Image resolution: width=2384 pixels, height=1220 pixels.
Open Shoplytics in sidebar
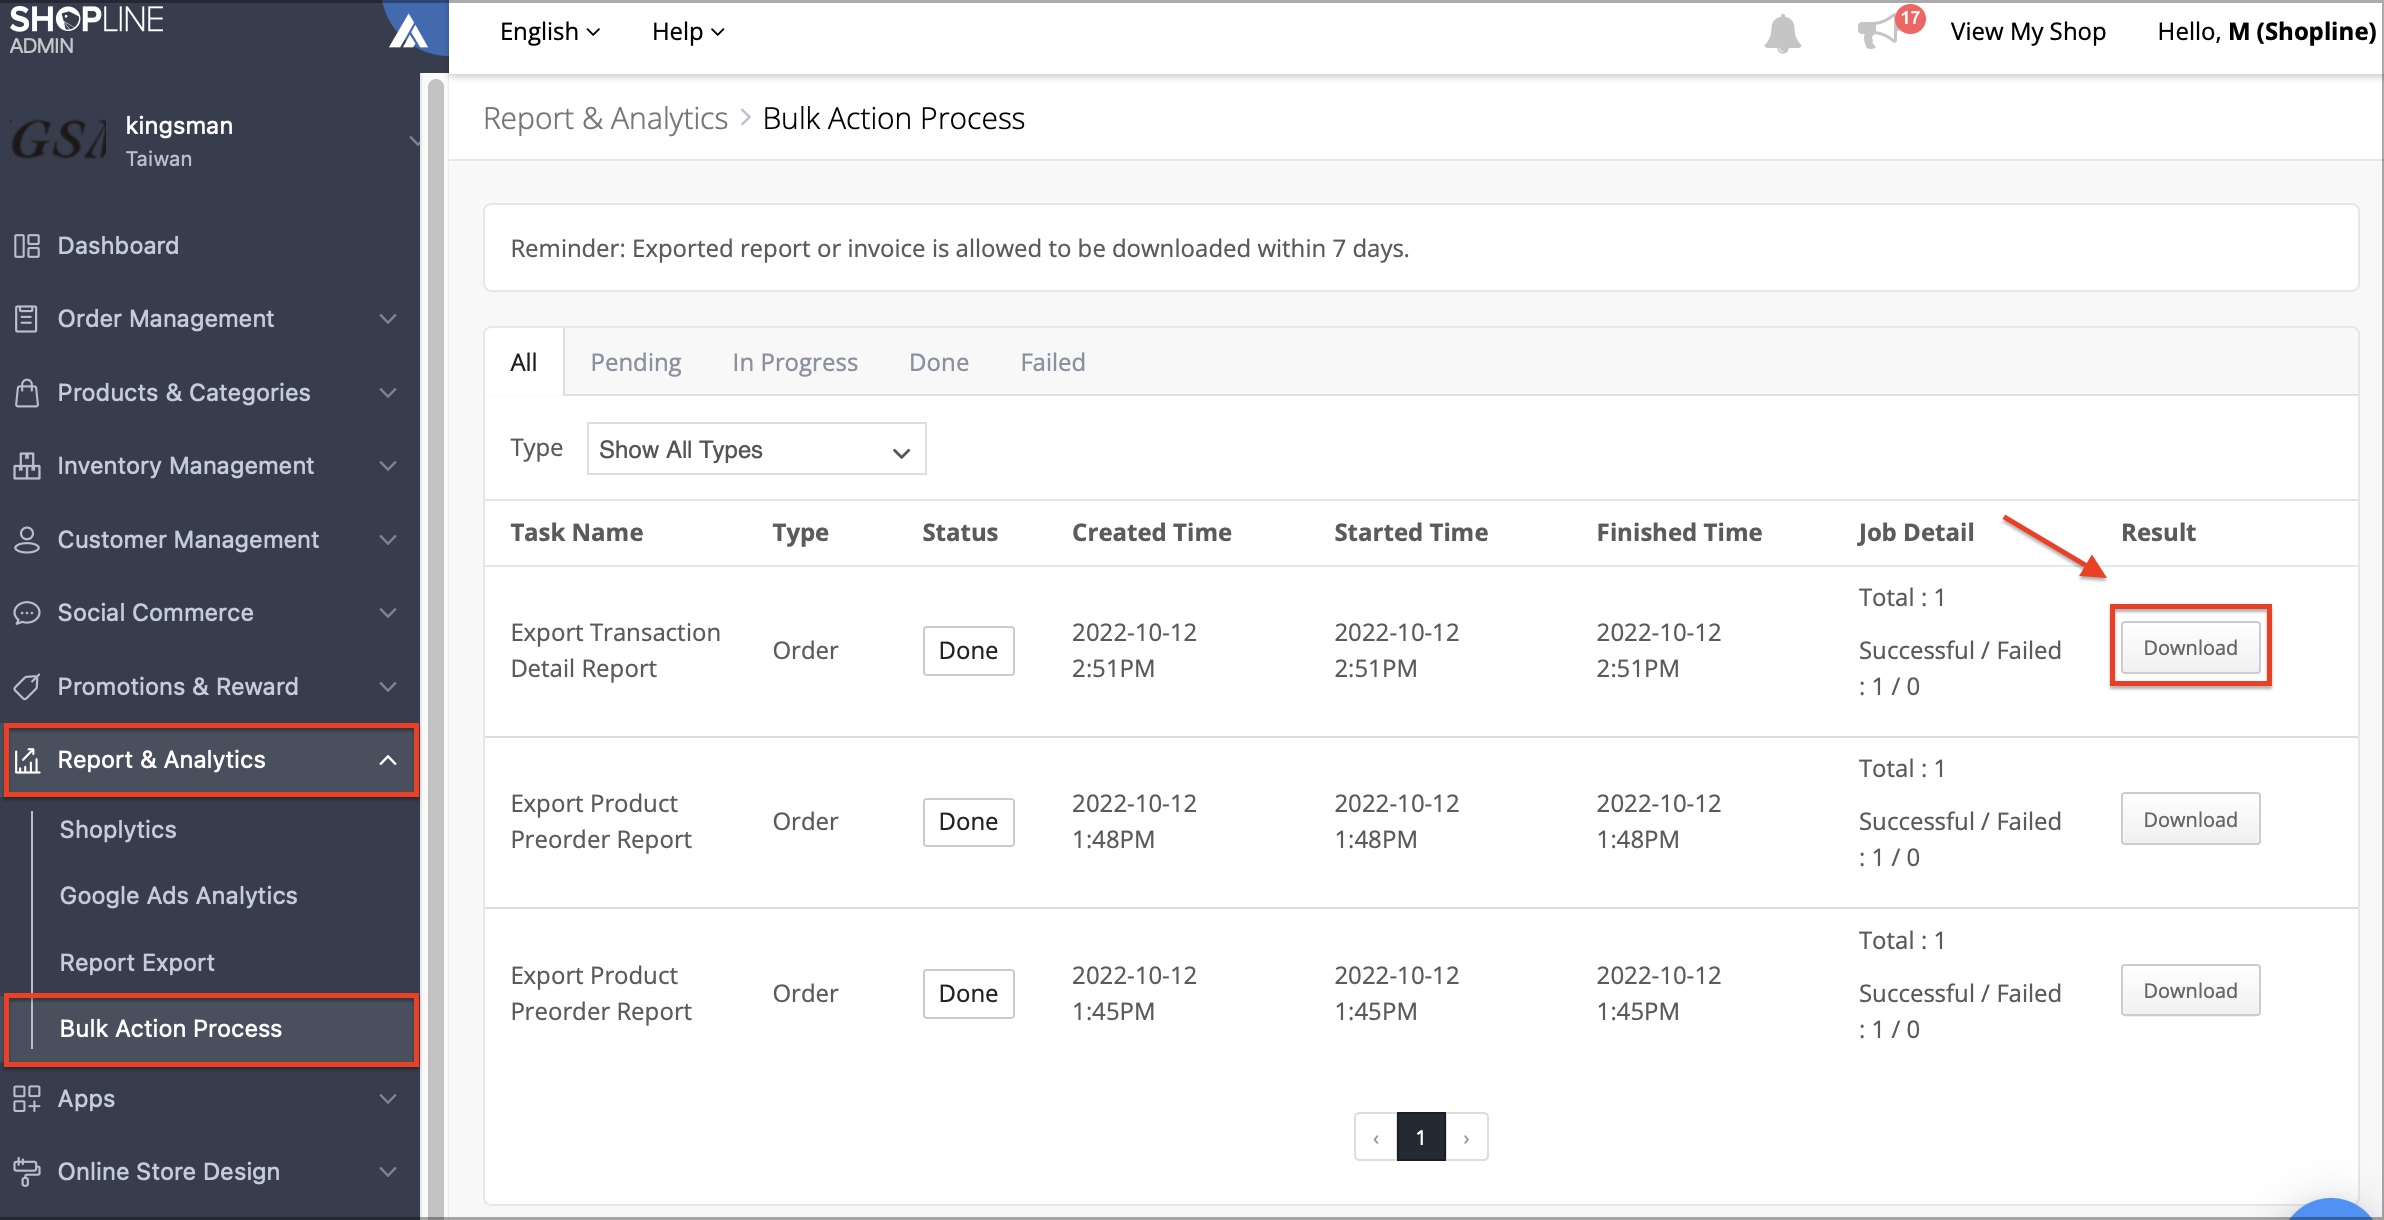tap(118, 830)
